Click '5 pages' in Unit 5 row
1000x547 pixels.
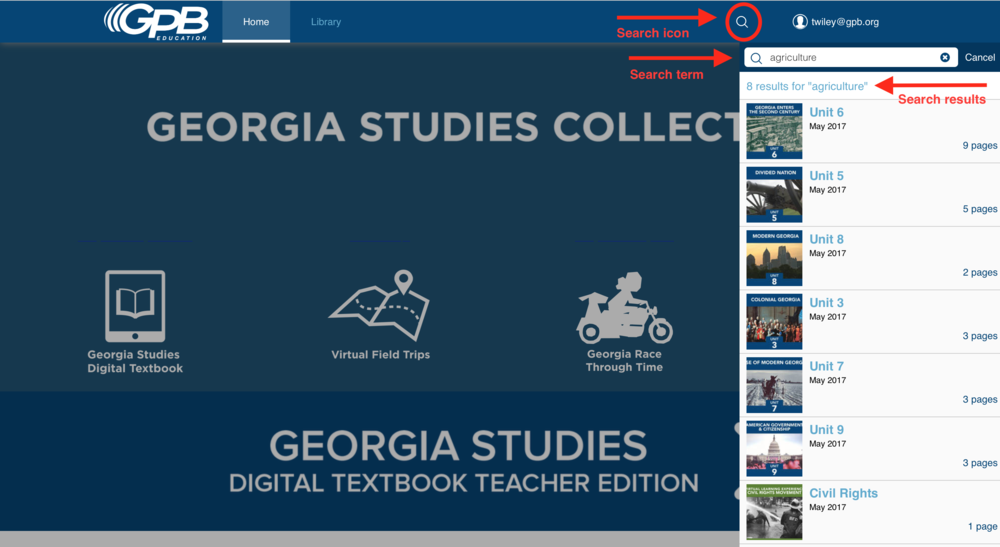click(980, 209)
